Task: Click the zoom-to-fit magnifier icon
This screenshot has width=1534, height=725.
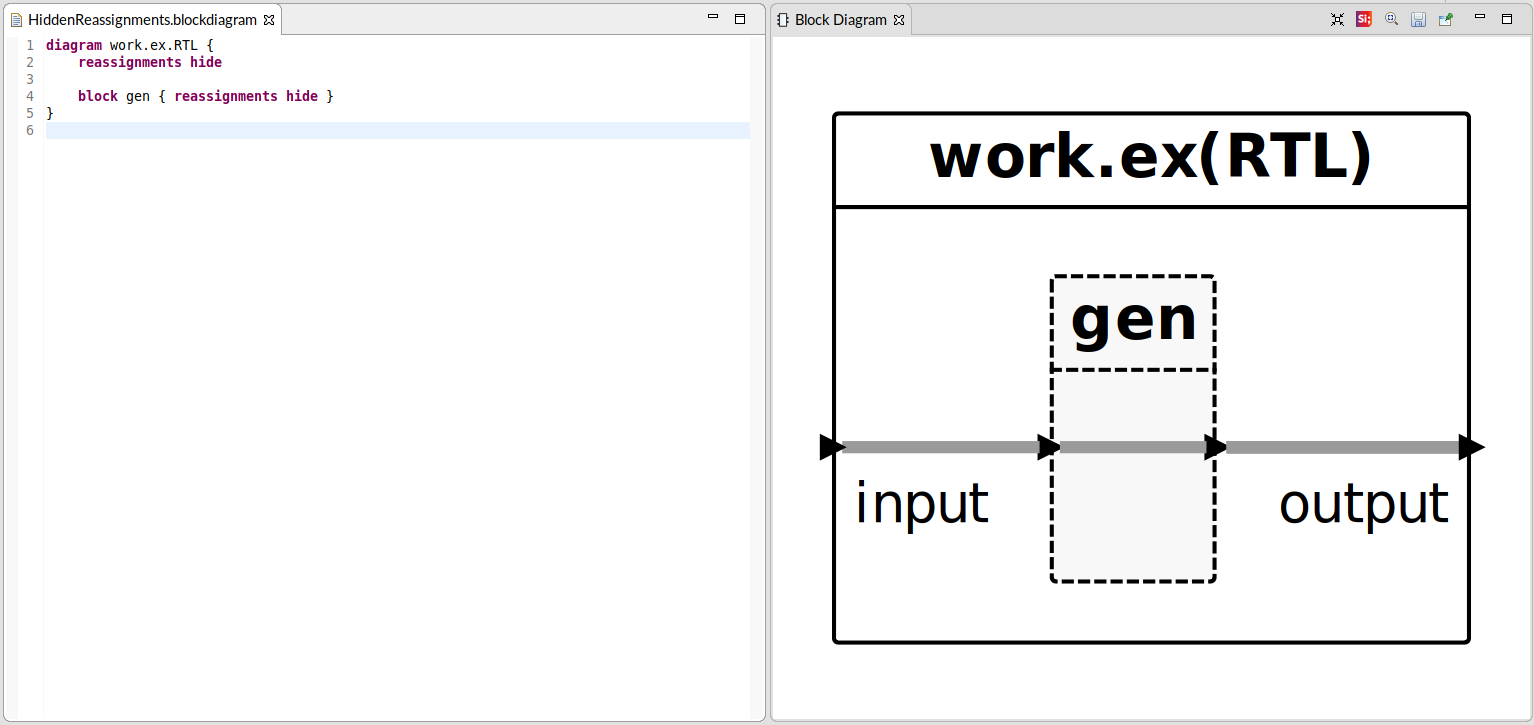Action: 1391,19
